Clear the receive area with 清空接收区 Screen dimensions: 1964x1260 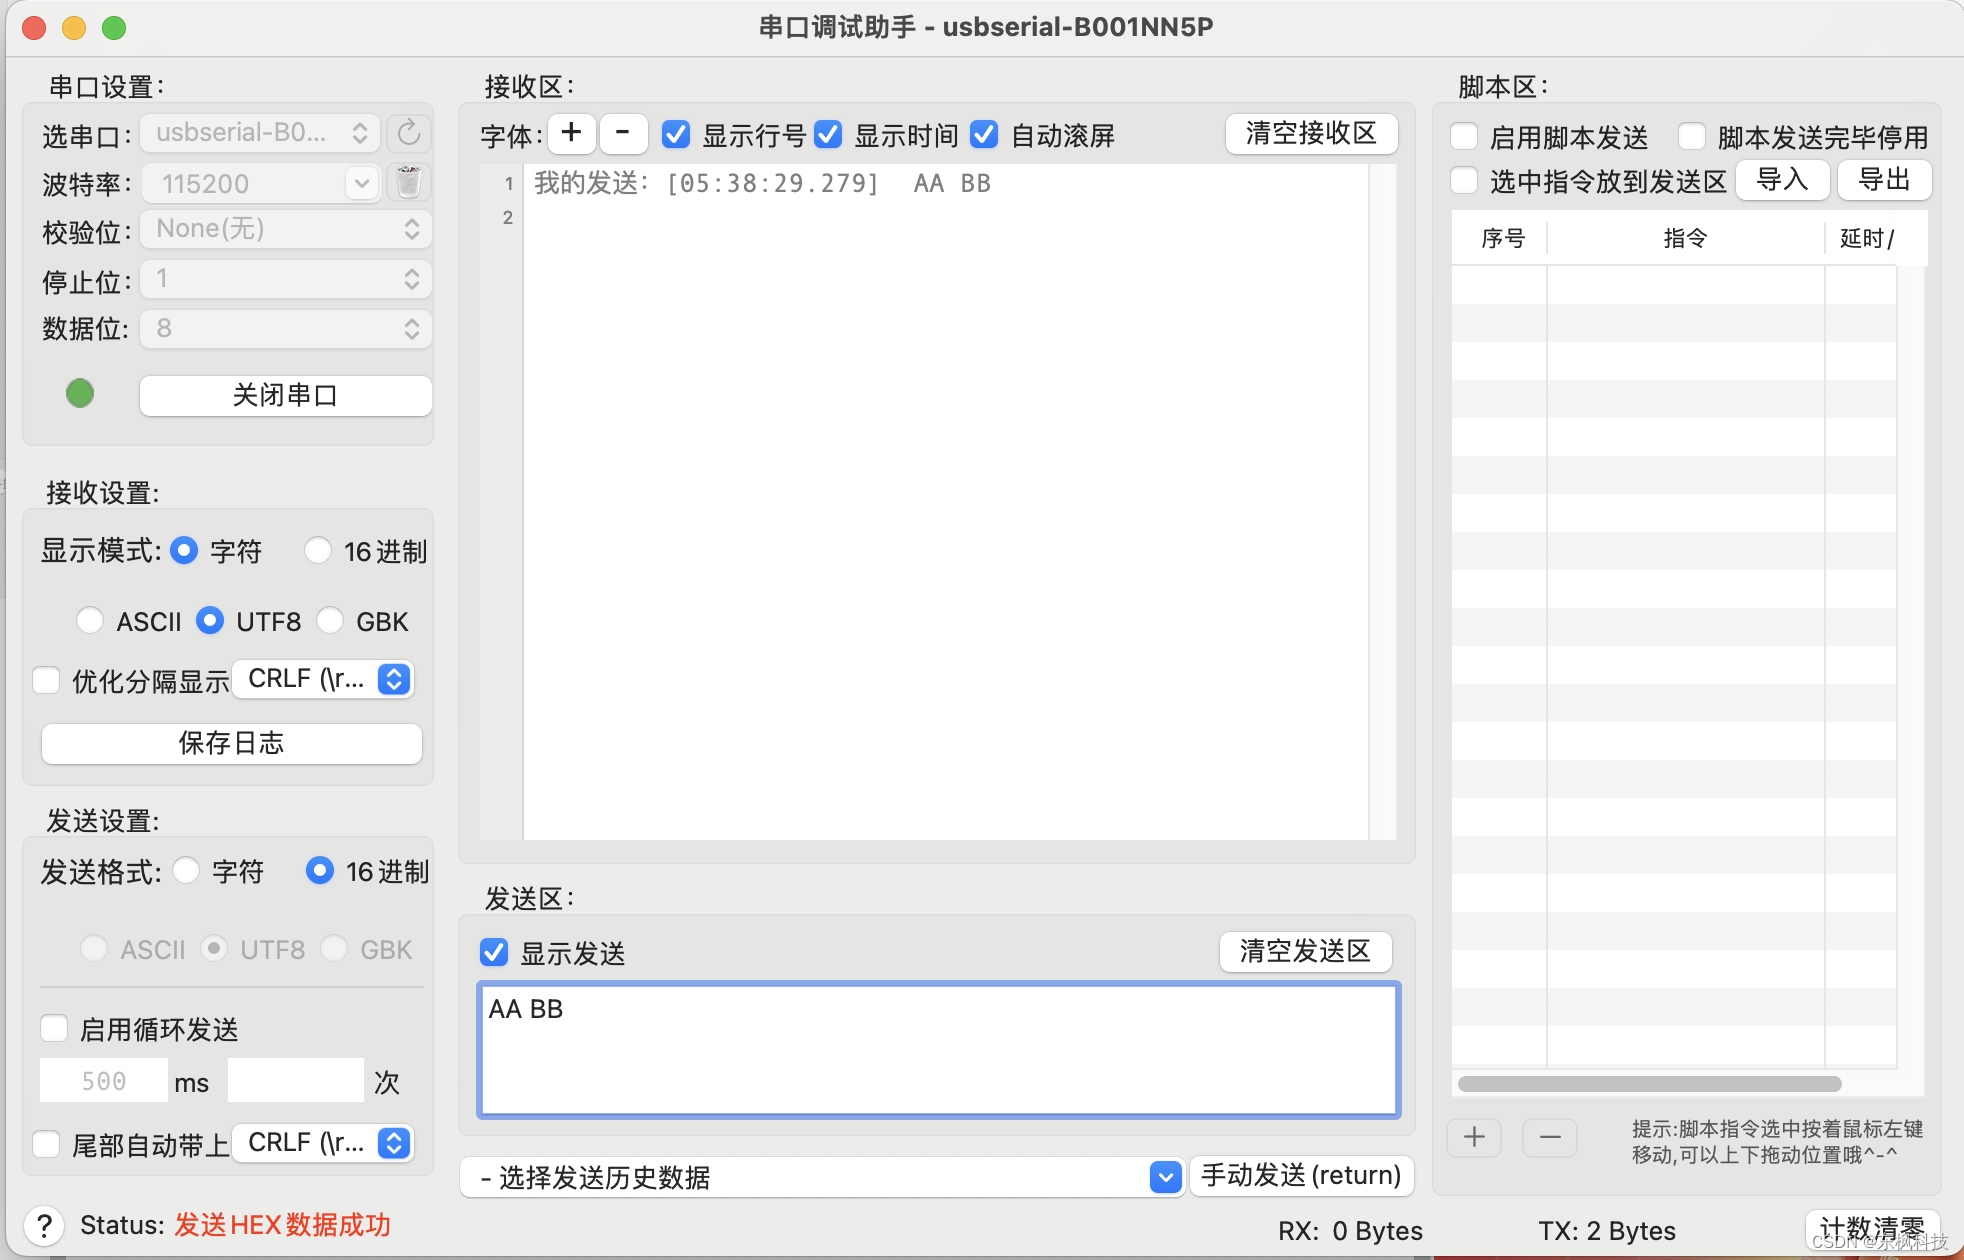point(1311,133)
